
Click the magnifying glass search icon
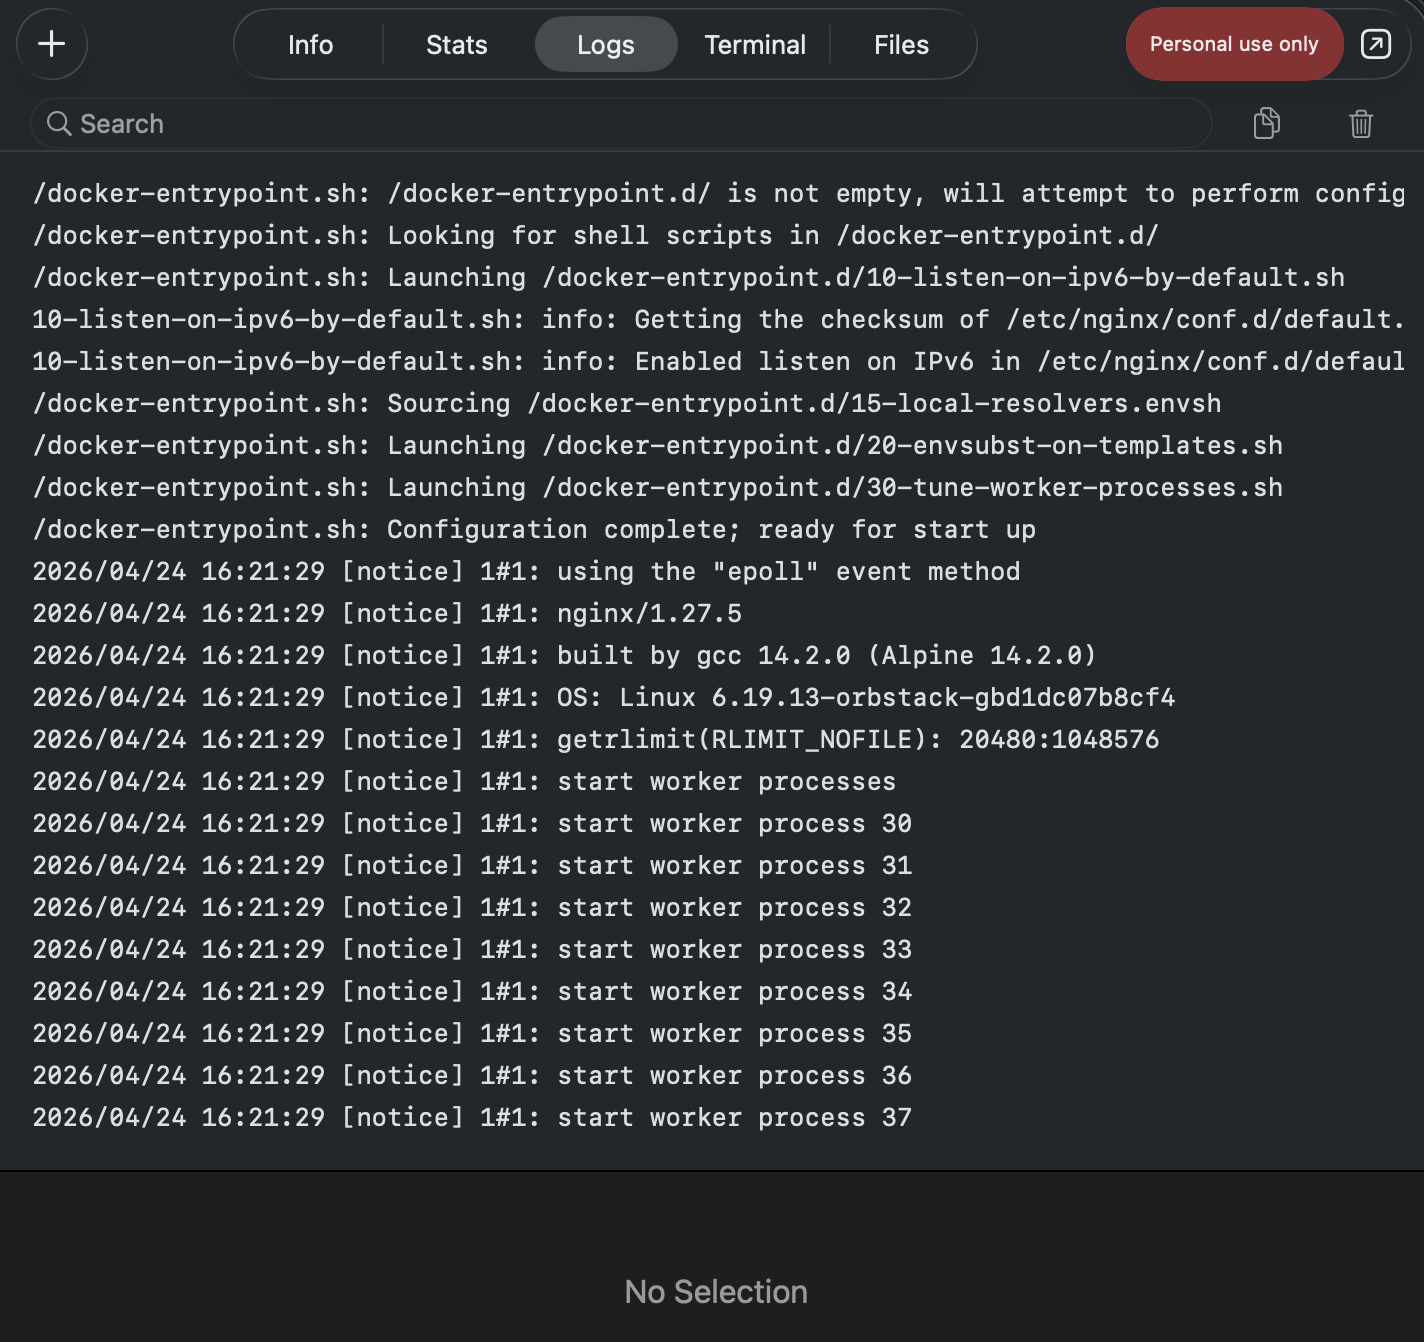(x=59, y=123)
